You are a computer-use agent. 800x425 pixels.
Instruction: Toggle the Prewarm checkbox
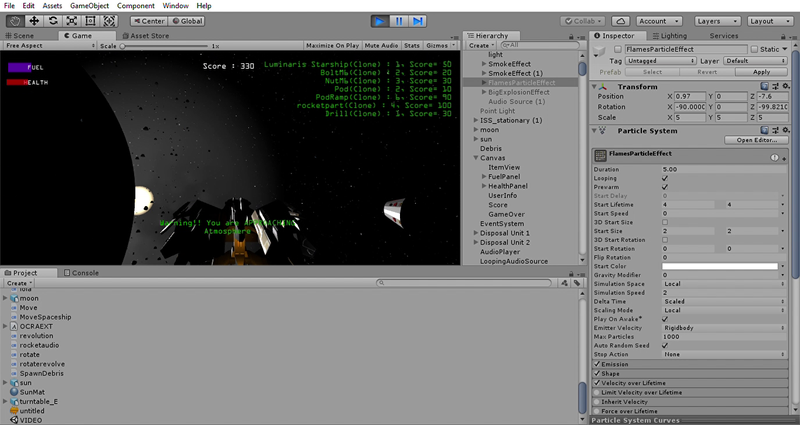coord(666,187)
